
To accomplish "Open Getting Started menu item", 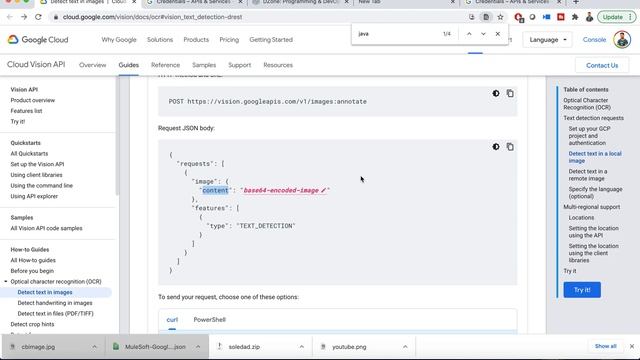I will (x=271, y=40).
